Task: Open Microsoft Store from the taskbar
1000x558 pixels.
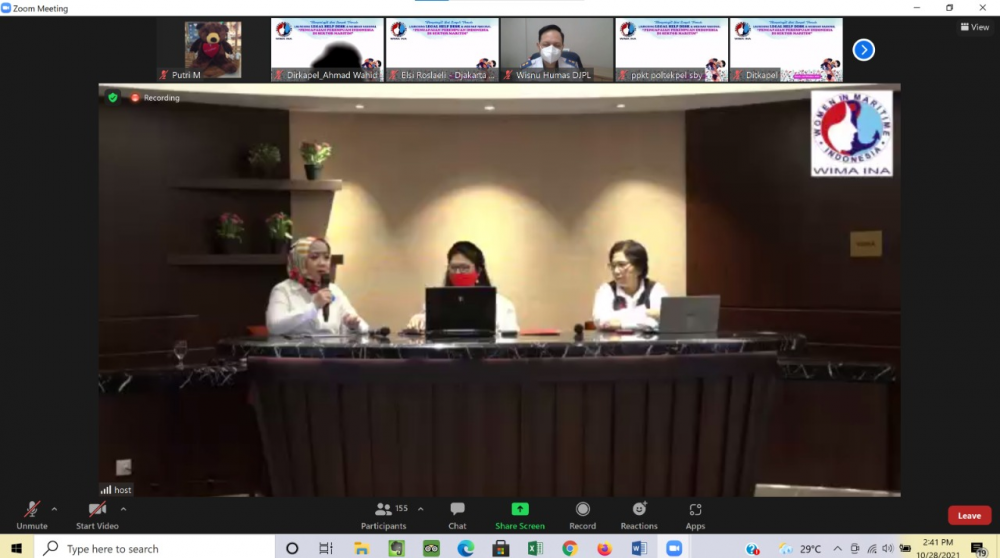Action: pyautogui.click(x=501, y=548)
